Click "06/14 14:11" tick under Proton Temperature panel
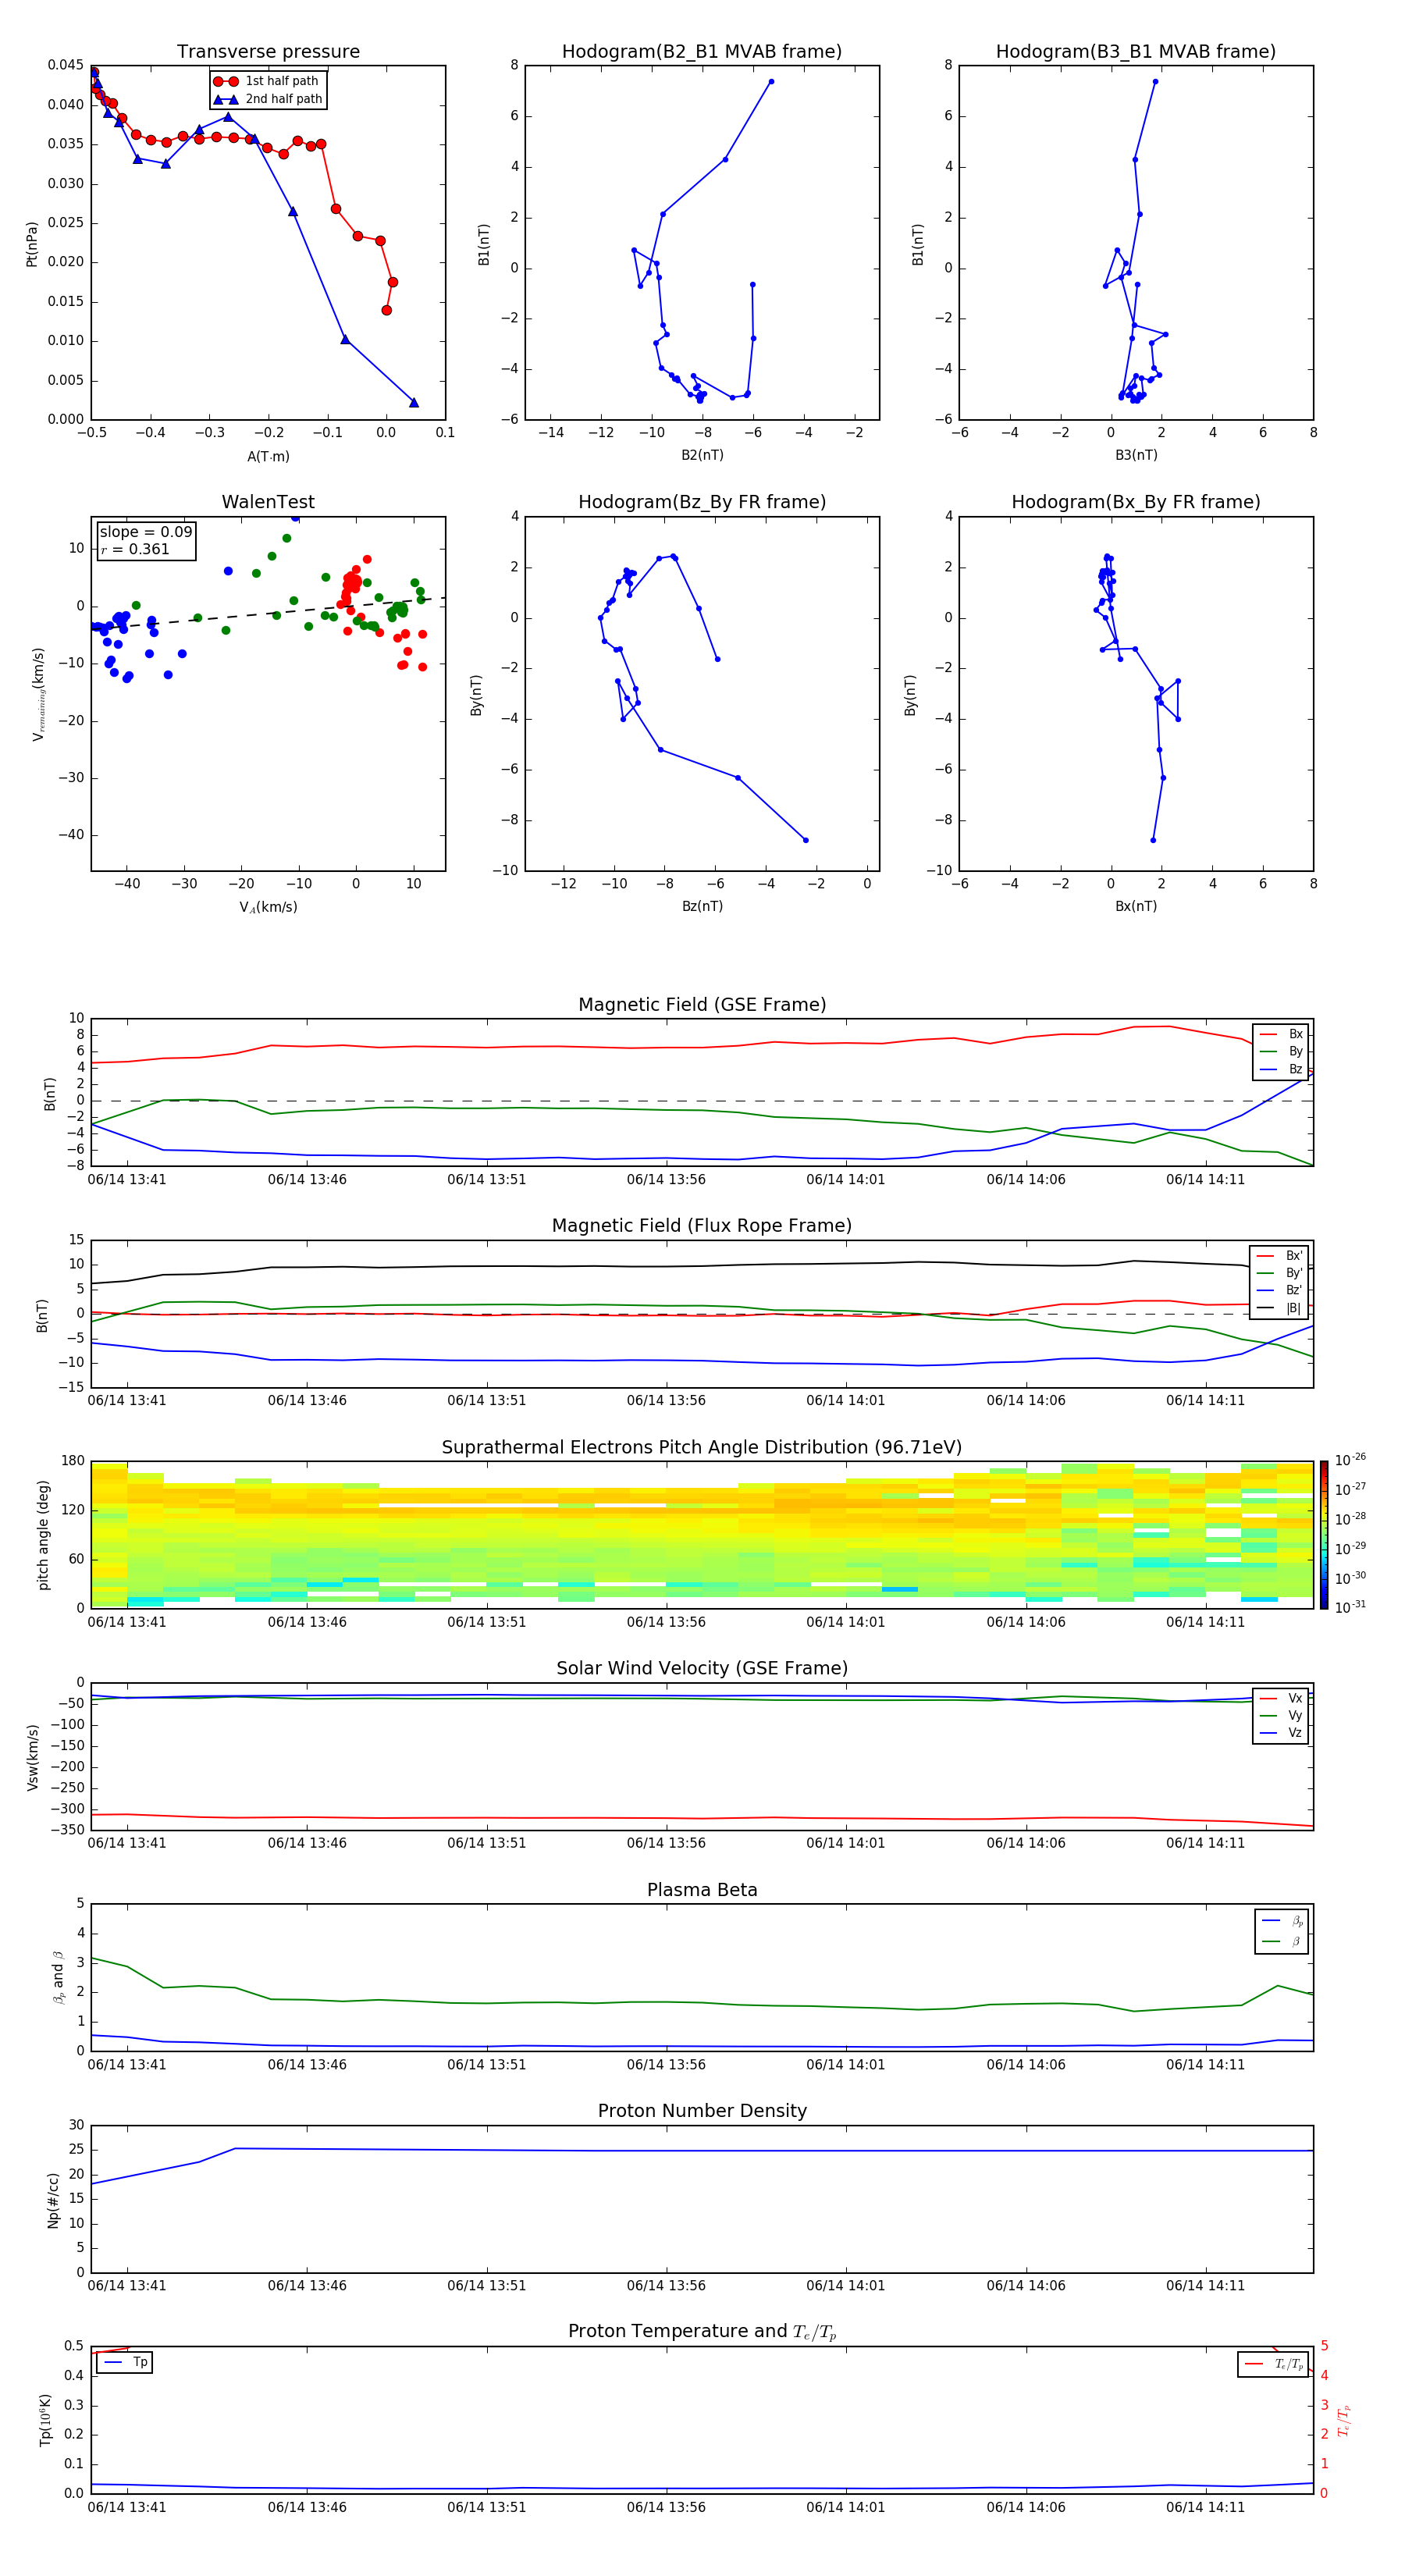The image size is (1405, 2576). pyautogui.click(x=1205, y=2507)
